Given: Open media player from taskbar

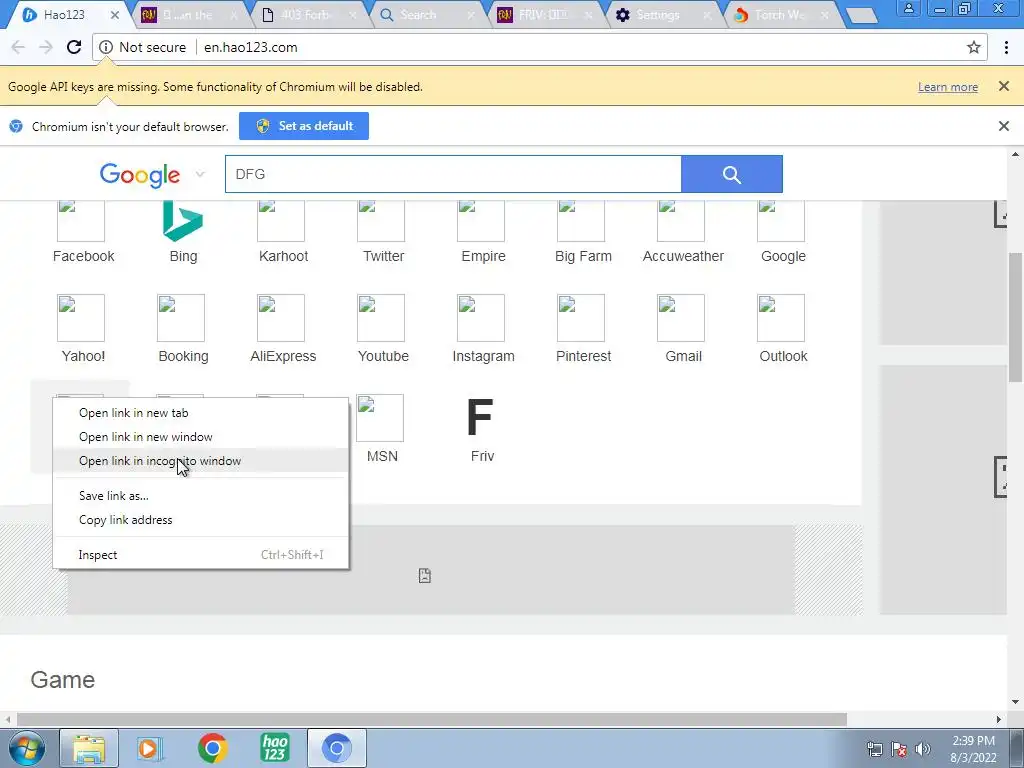Looking at the screenshot, I should point(150,748).
